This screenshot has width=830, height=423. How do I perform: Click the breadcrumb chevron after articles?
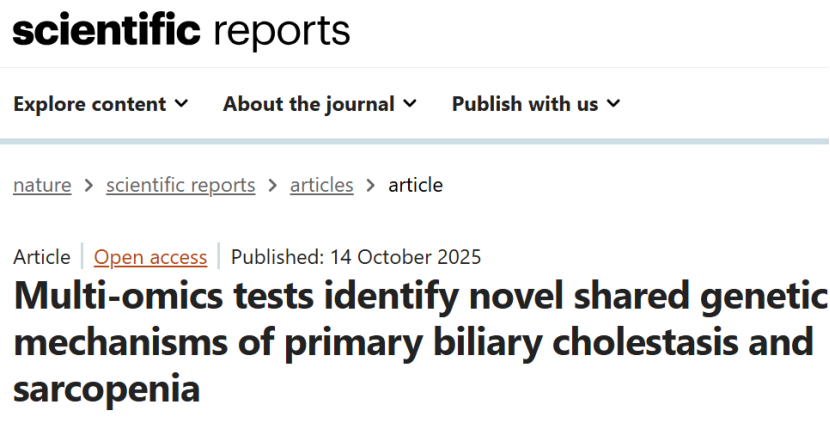coord(371,185)
